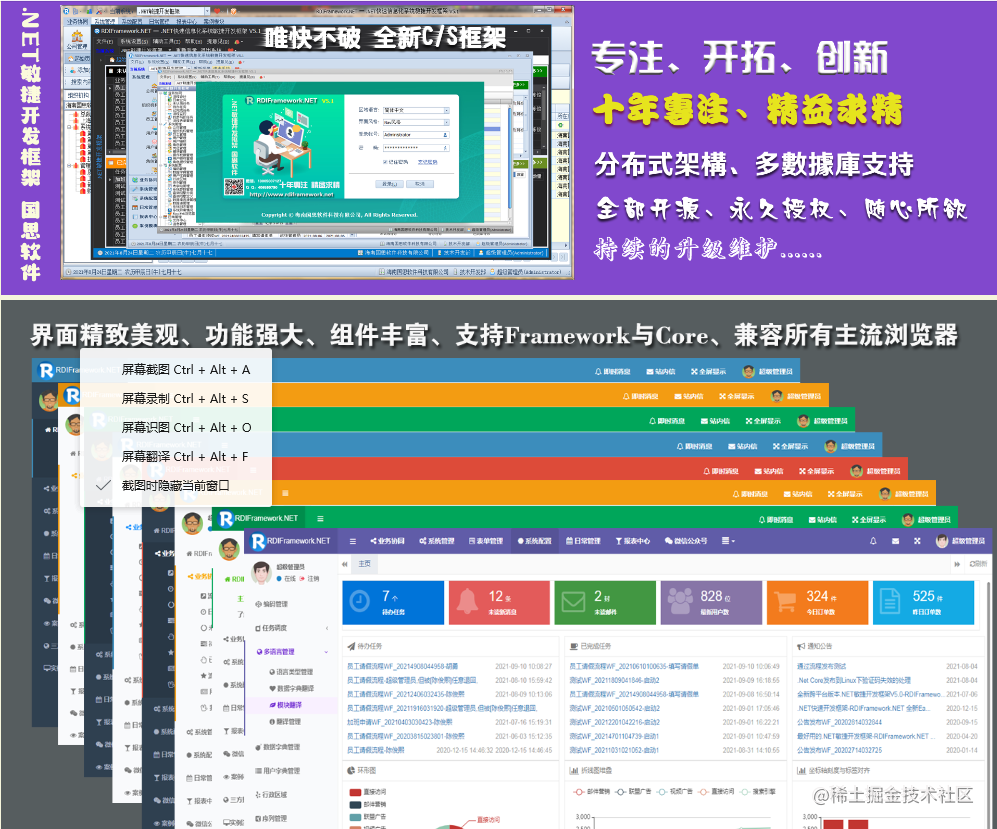Open second dropdown in login dialog
Image resolution: width=997 pixels, height=829 pixels.
click(x=416, y=122)
